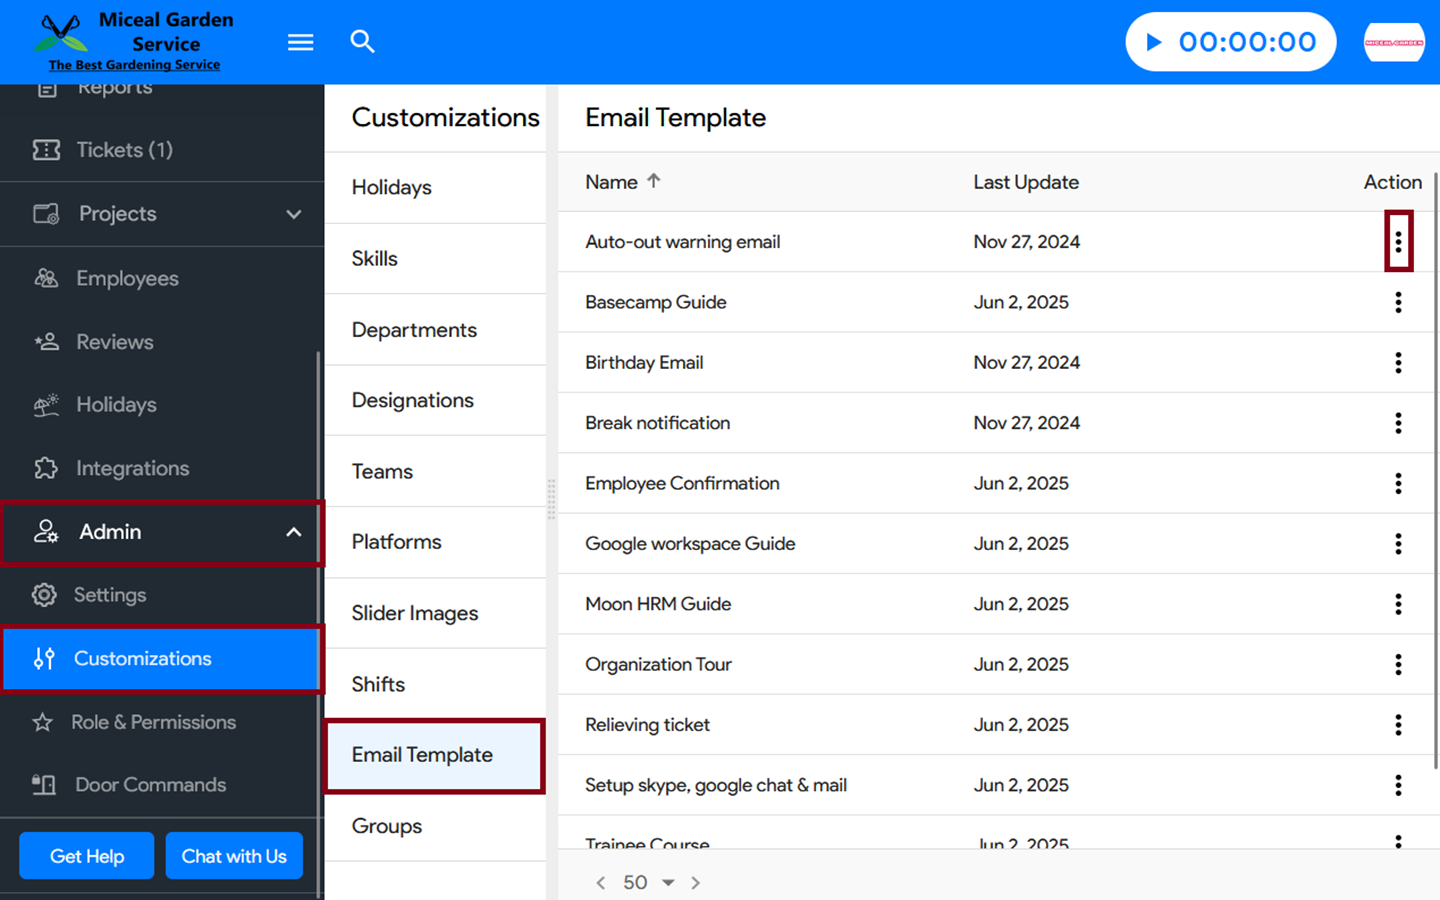Open actions menu for Auto-out warning email

1398,242
